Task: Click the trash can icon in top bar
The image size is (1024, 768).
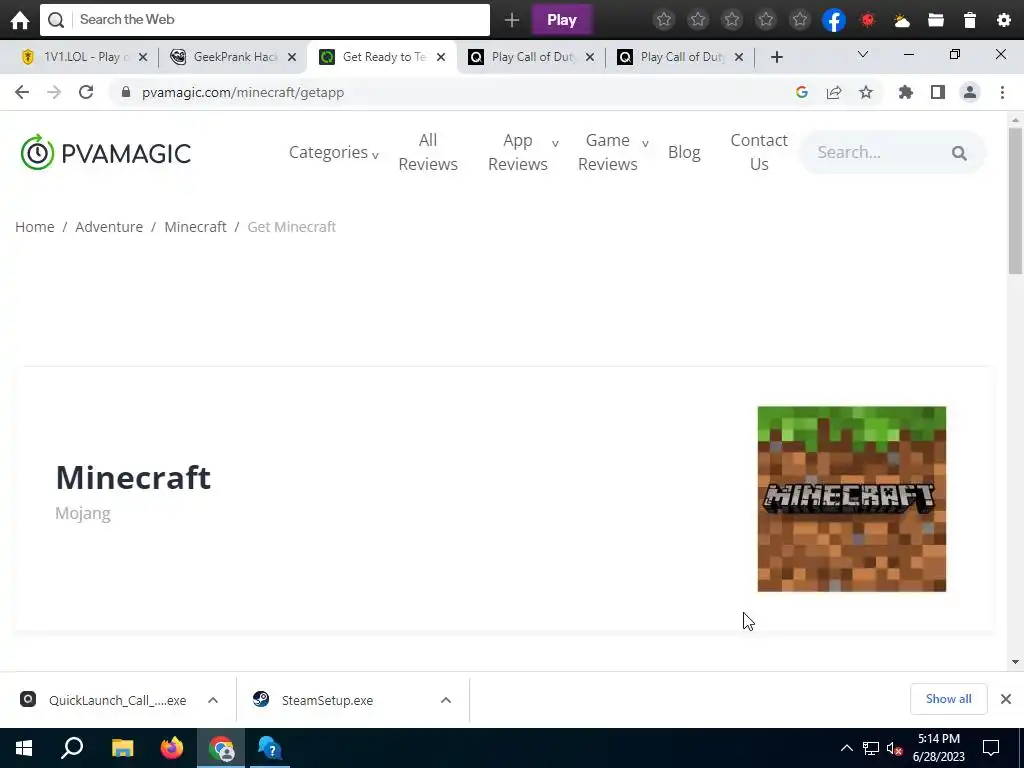Action: 970,20
